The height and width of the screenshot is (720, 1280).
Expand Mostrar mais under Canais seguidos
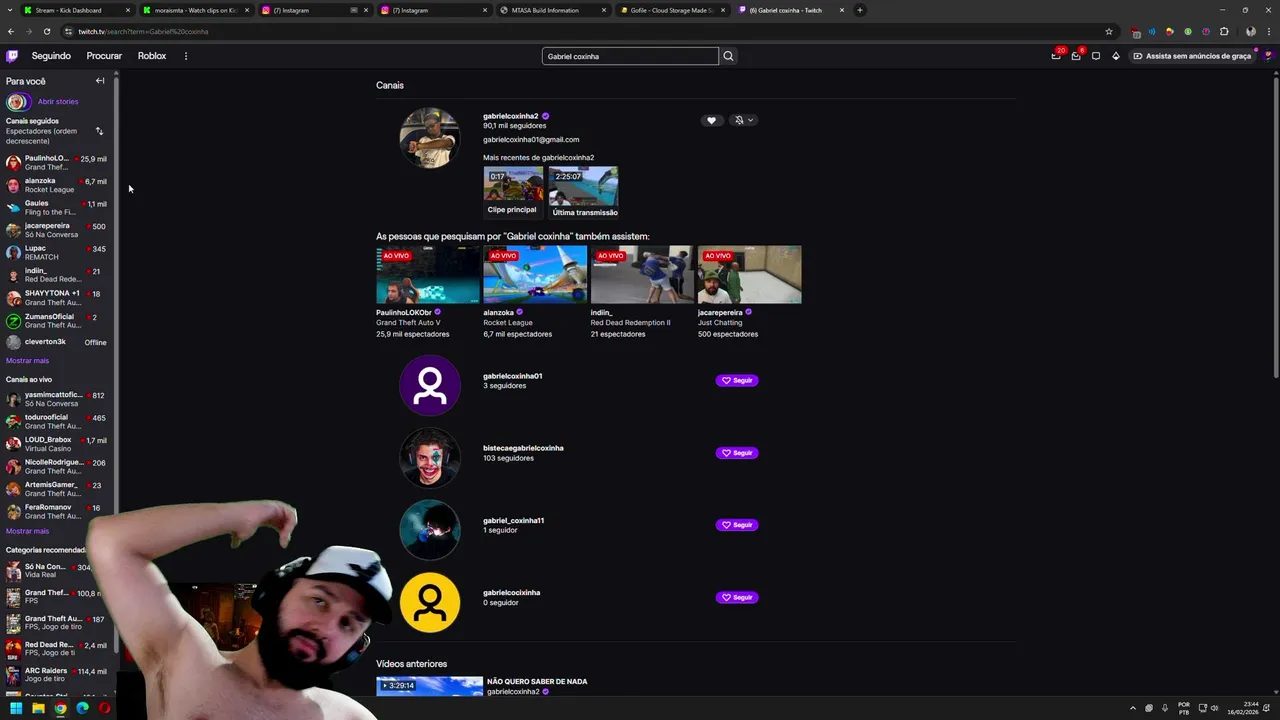point(27,360)
